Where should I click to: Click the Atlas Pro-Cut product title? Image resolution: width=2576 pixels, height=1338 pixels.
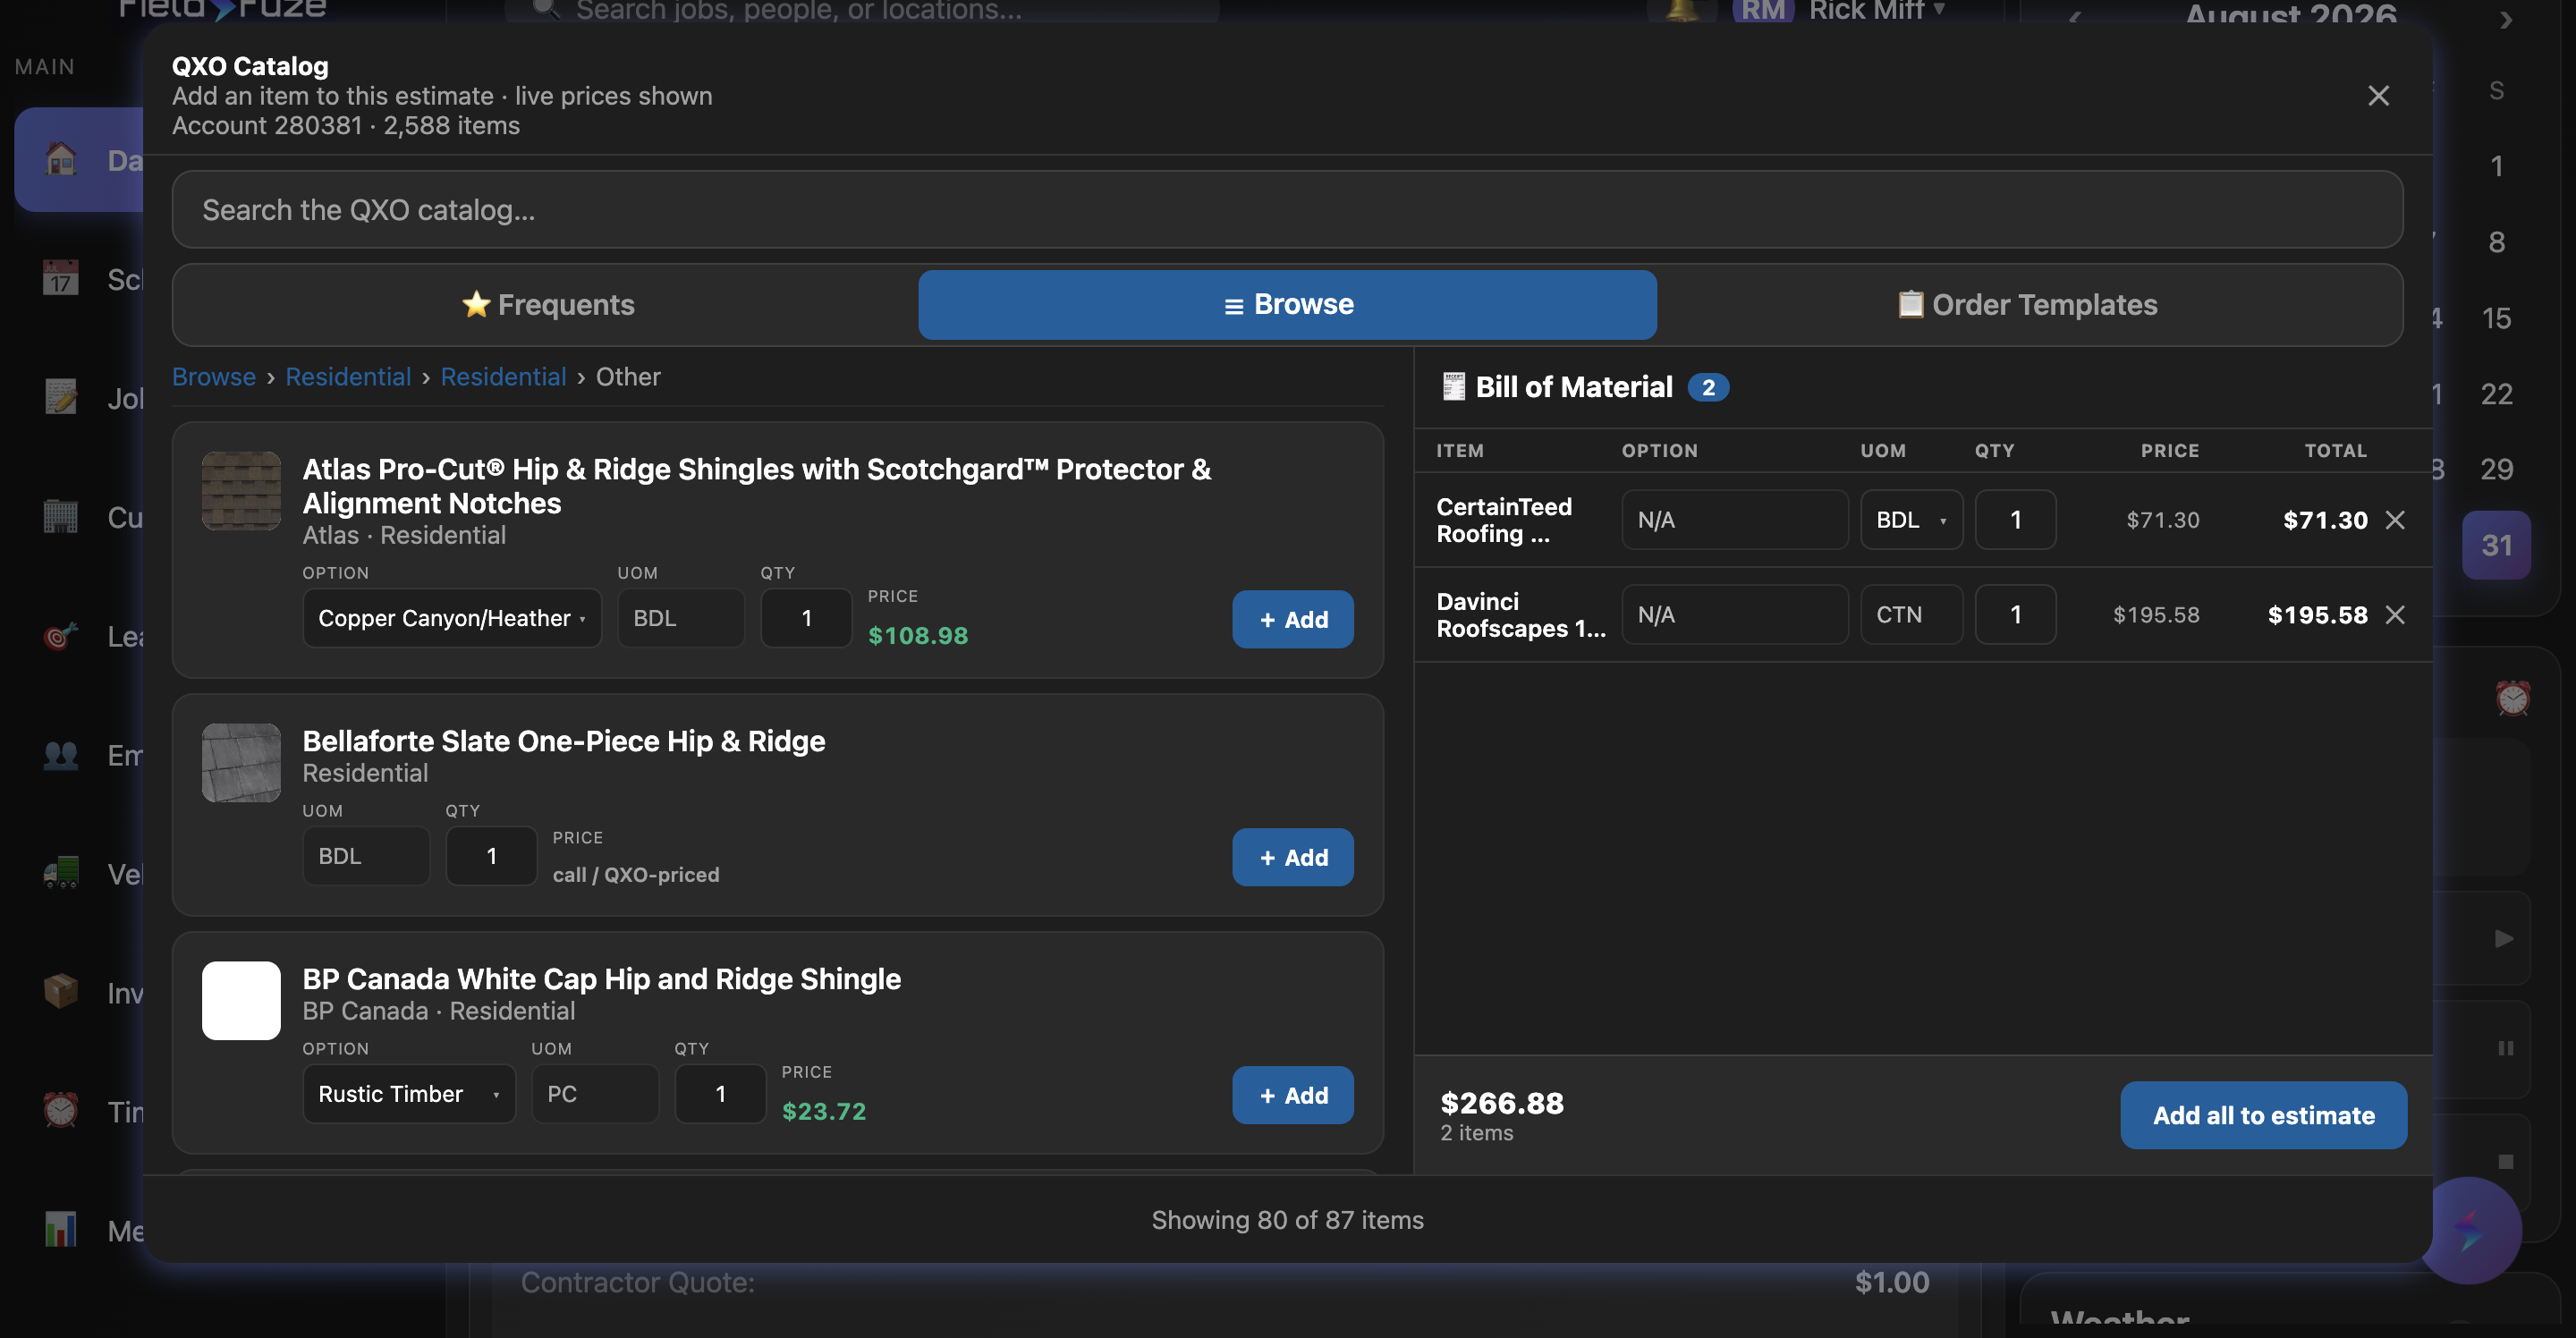[756, 486]
